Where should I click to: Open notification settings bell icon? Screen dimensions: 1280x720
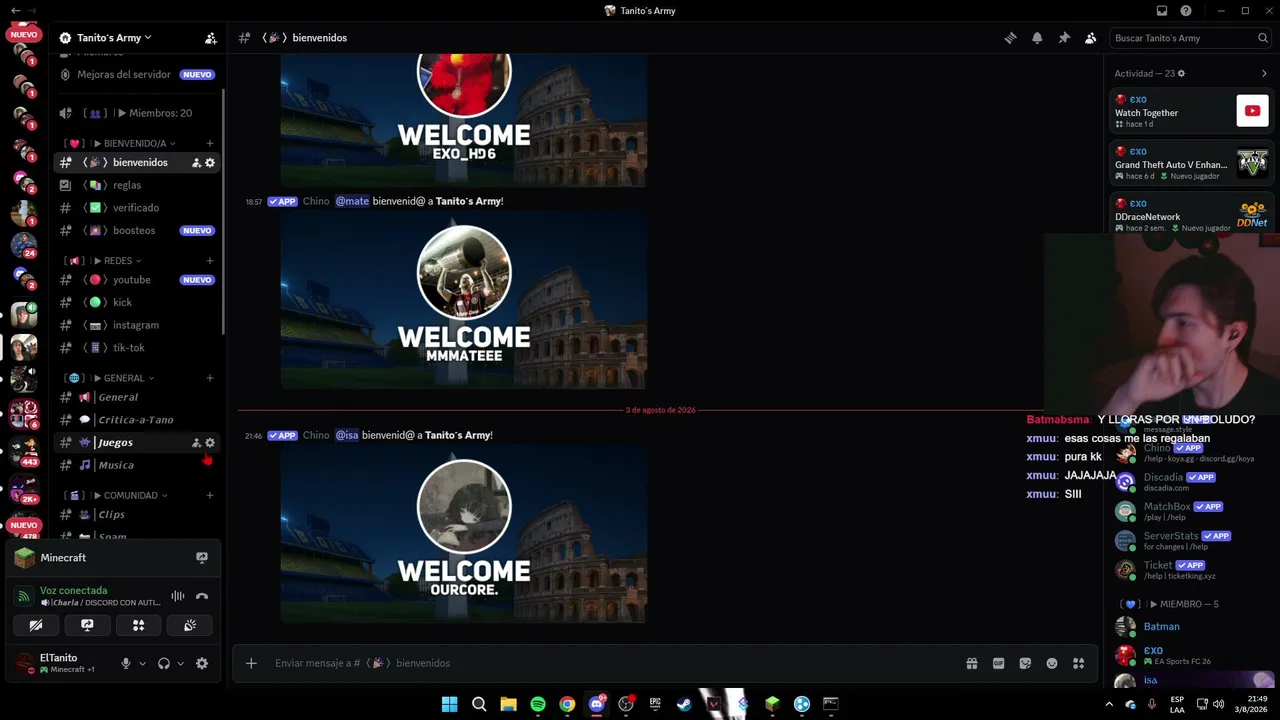tap(1037, 38)
